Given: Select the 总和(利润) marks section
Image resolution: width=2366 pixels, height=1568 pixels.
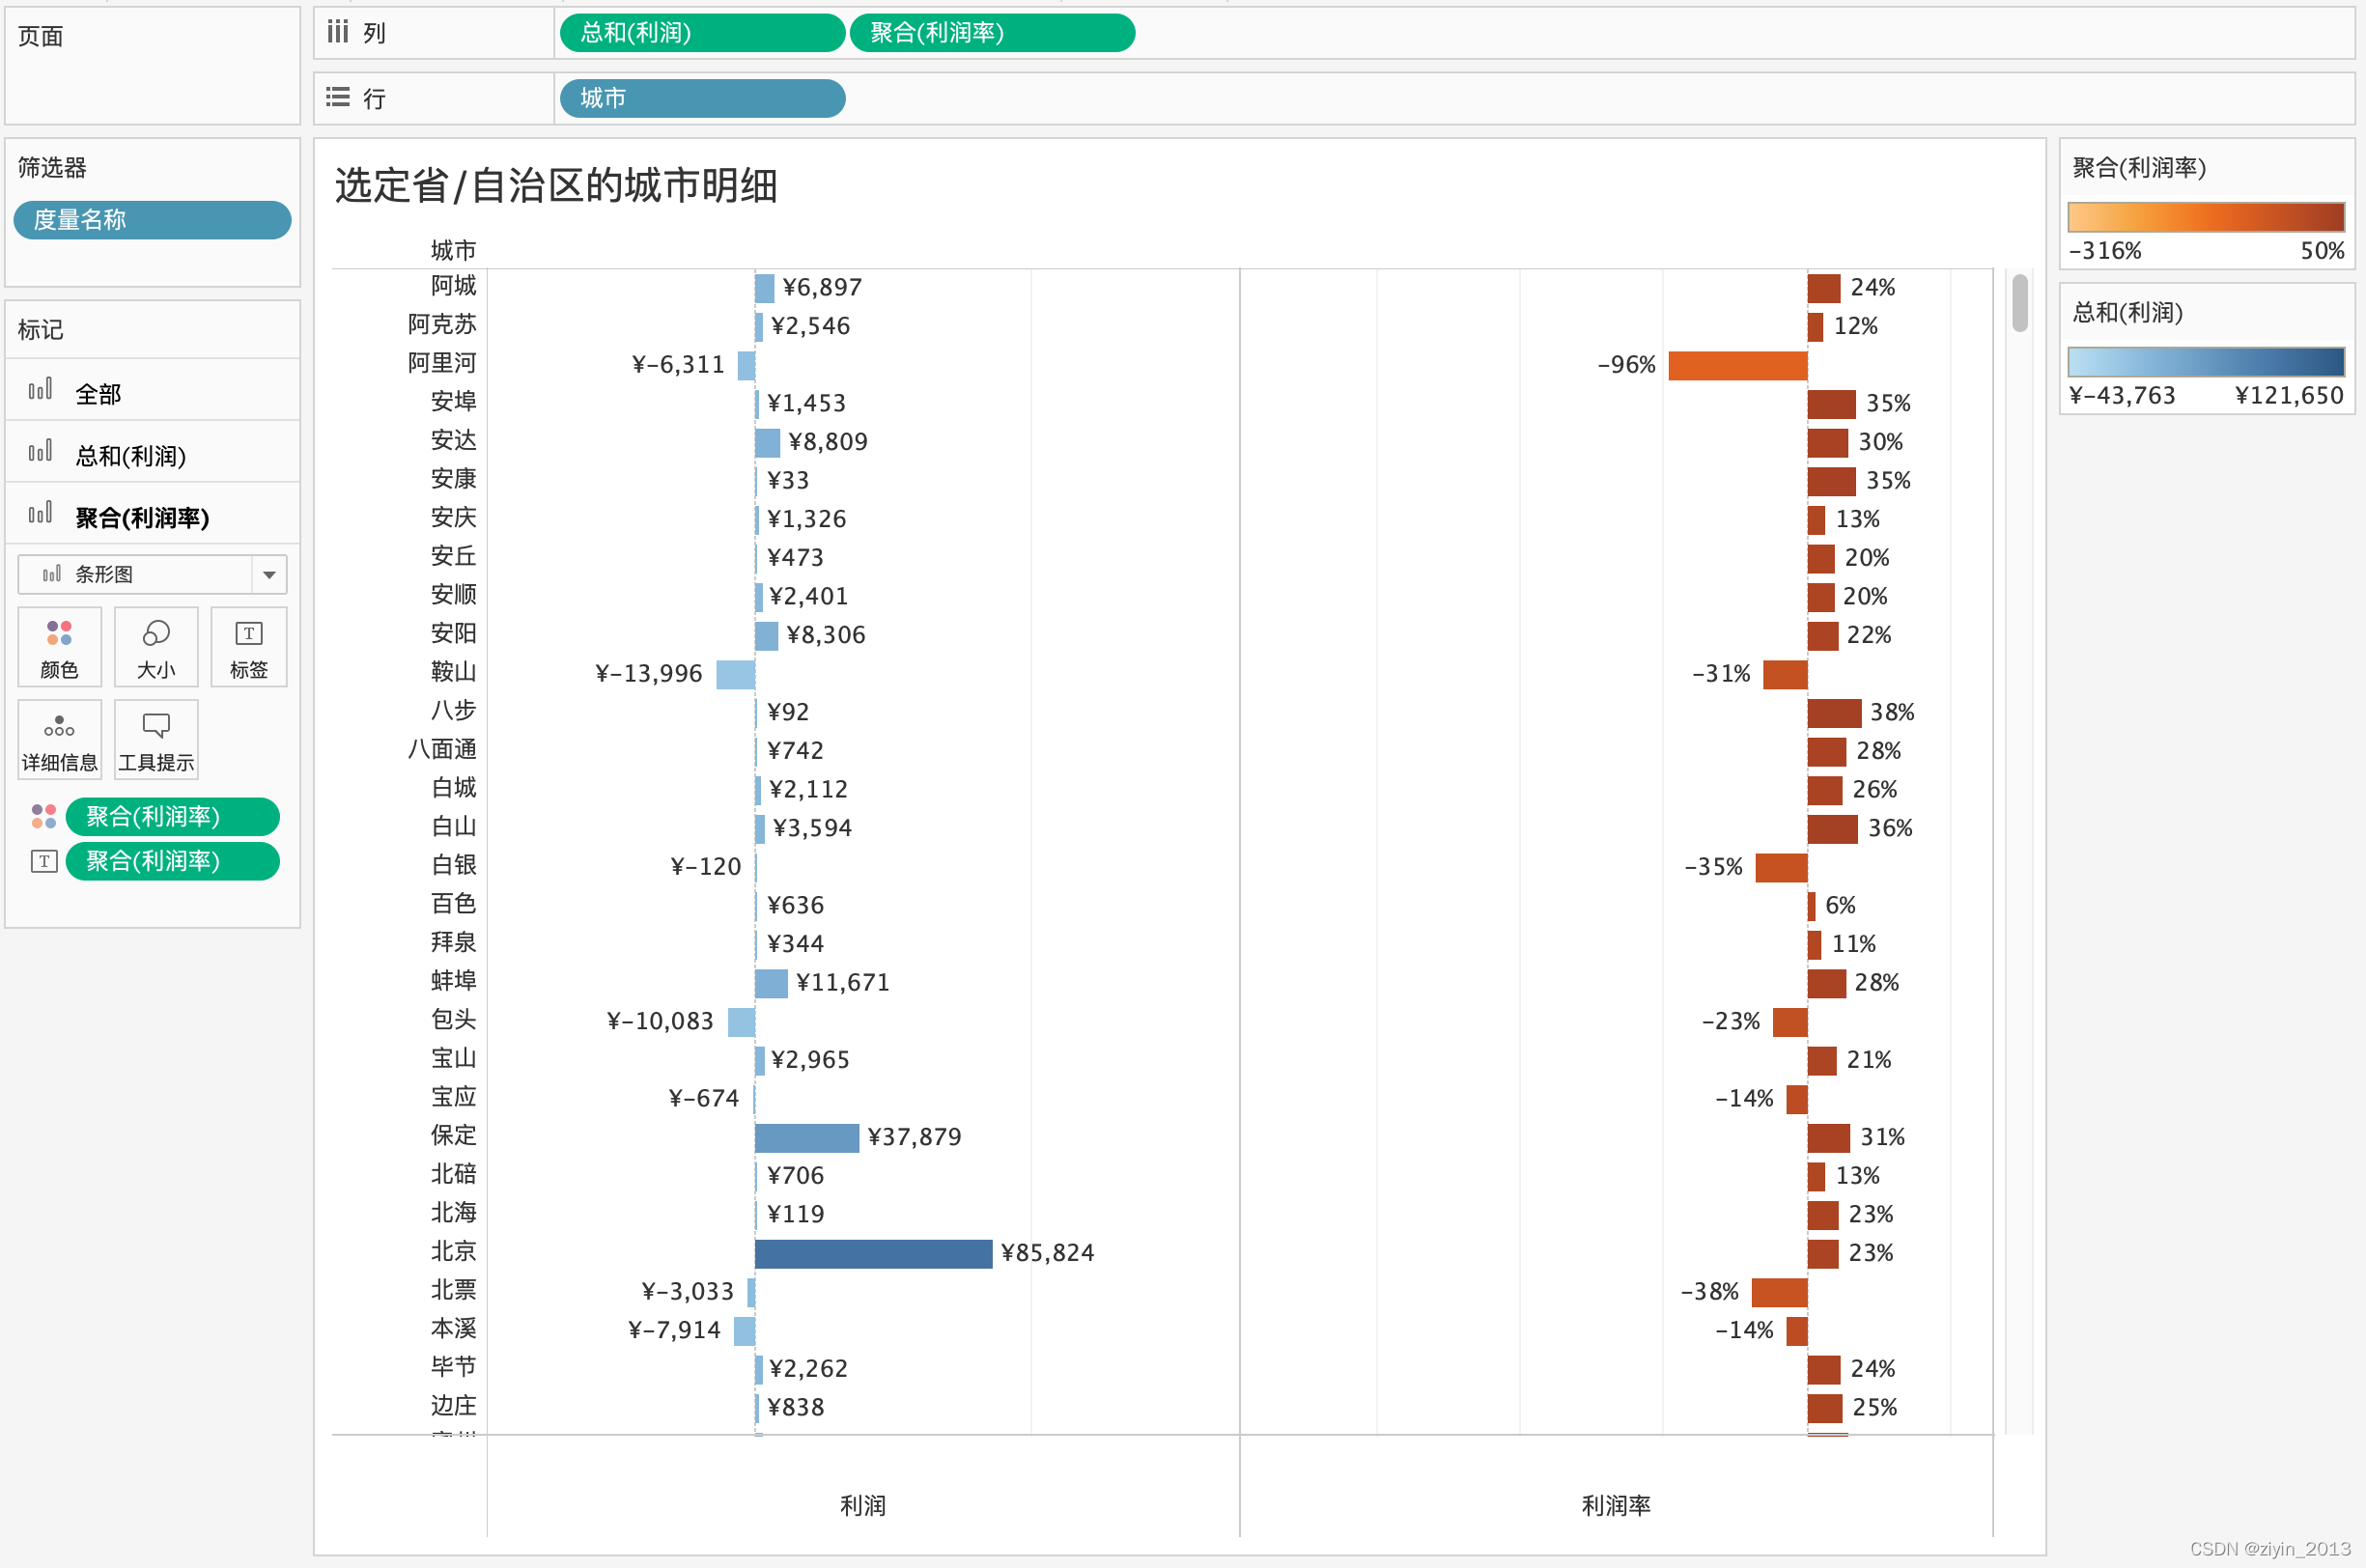Looking at the screenshot, I should tap(130, 455).
